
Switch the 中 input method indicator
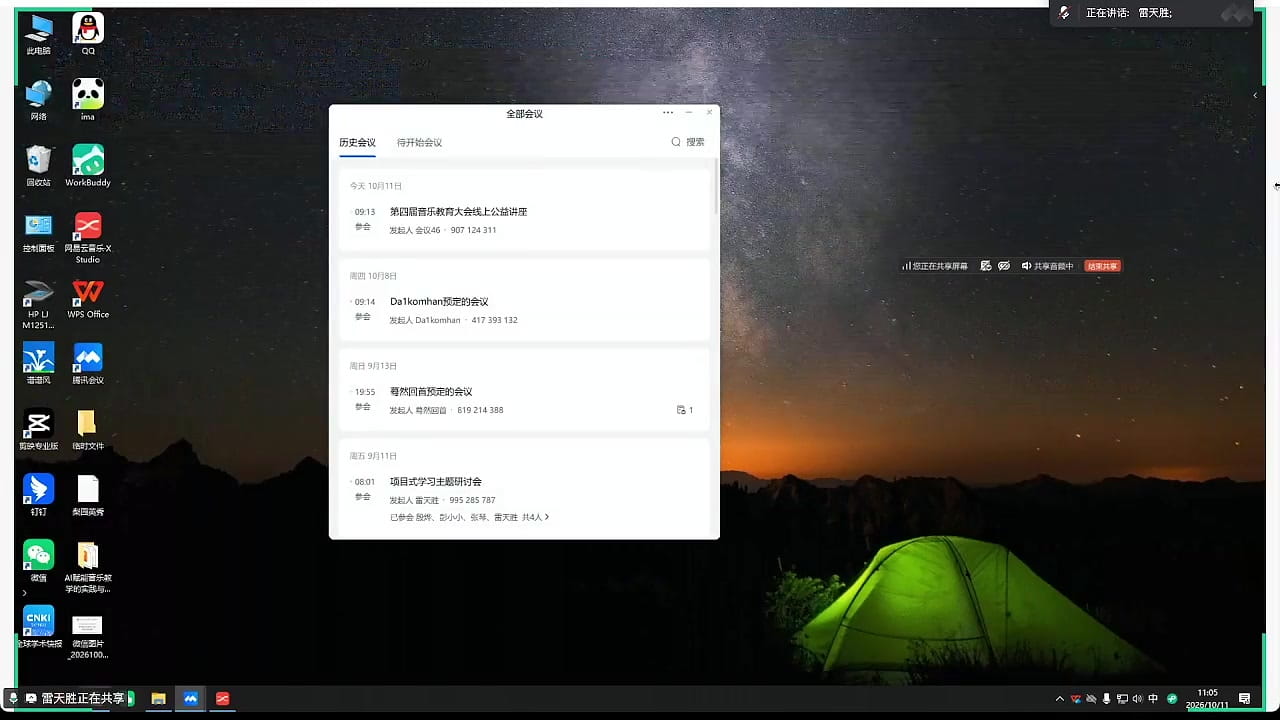tap(1153, 698)
